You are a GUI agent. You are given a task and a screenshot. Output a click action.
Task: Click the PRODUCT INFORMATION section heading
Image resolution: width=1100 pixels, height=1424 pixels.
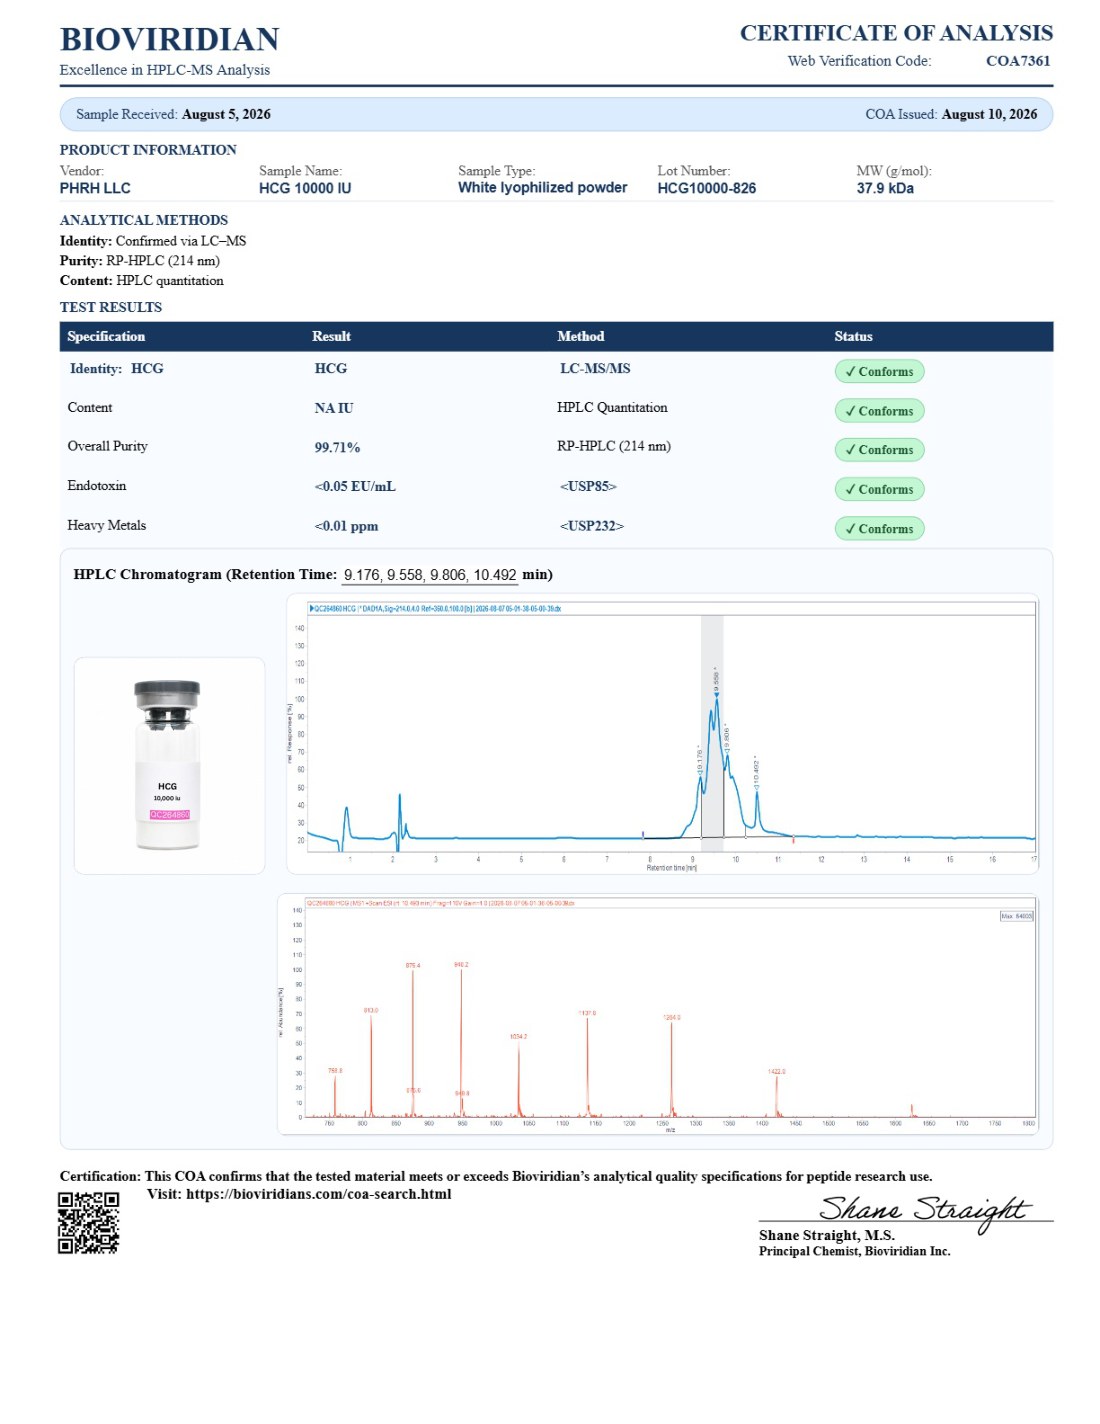148,150
